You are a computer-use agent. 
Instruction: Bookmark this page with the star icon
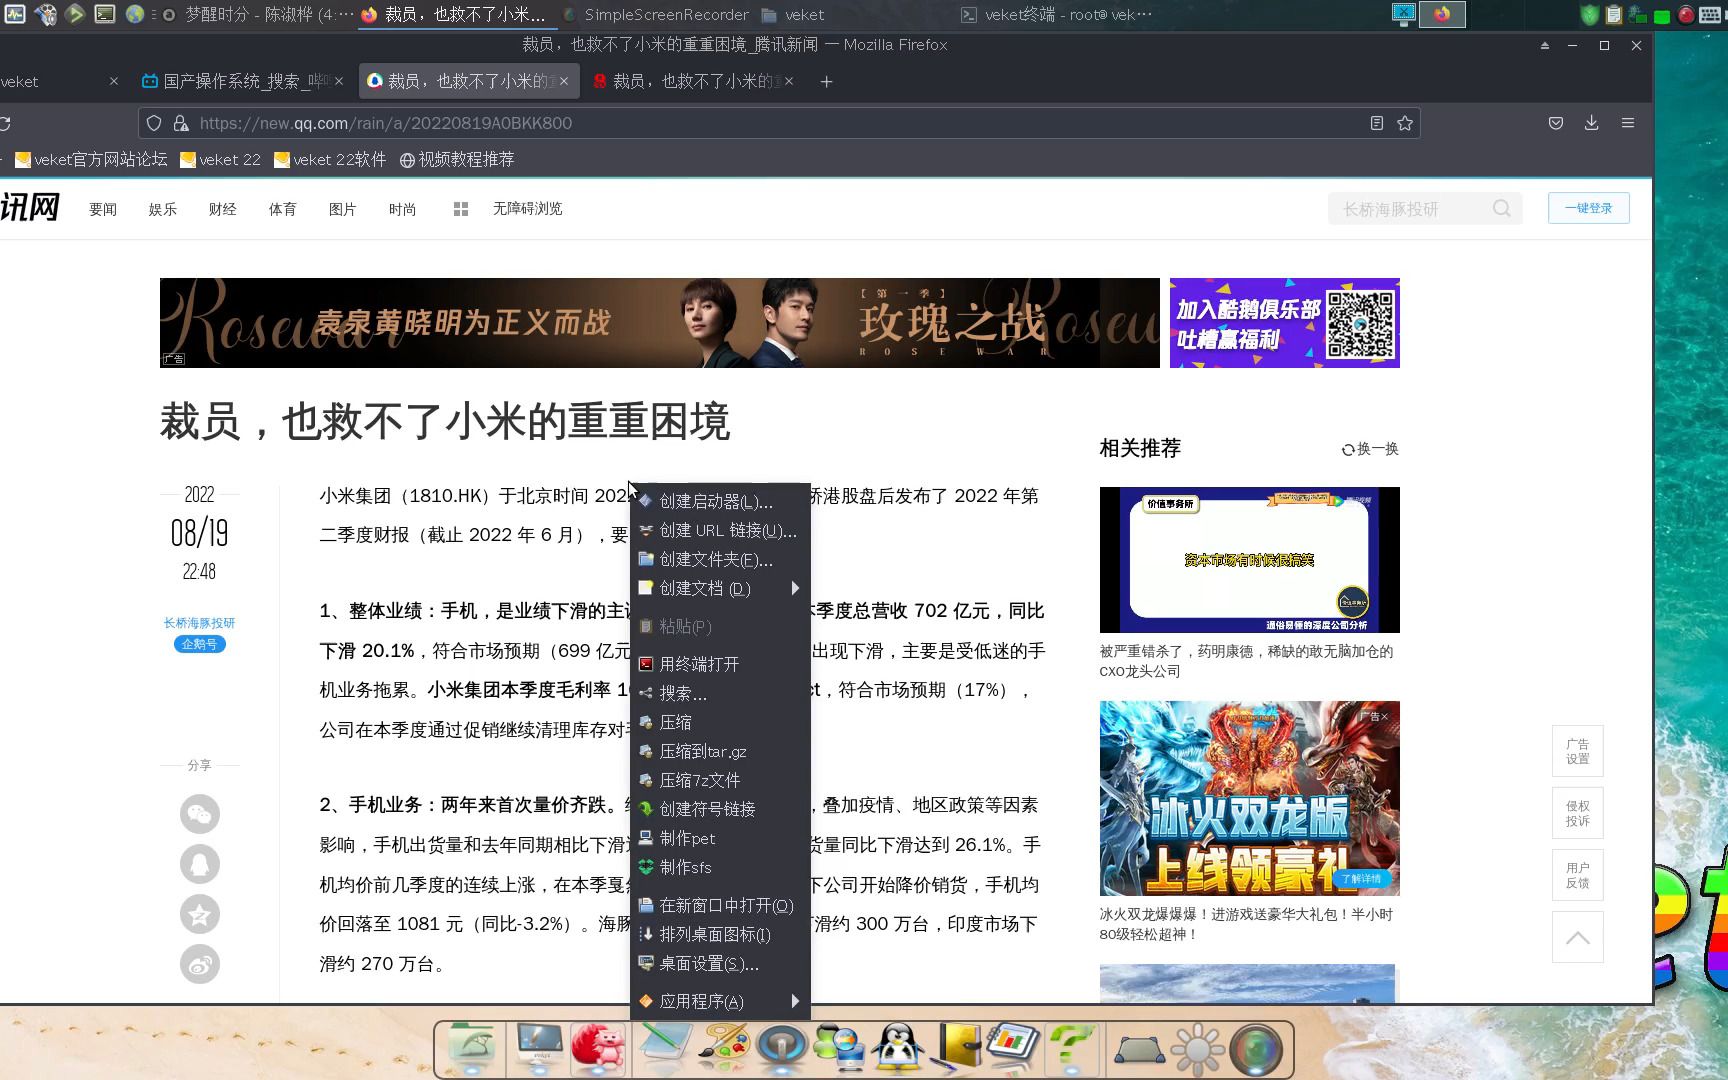pyautogui.click(x=1405, y=123)
